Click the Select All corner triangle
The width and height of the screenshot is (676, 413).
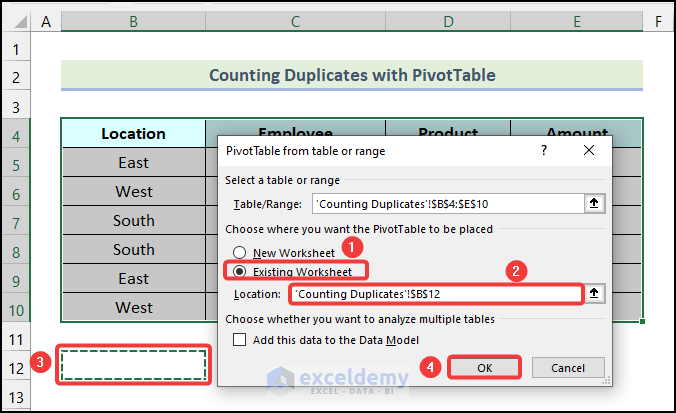click(x=21, y=22)
